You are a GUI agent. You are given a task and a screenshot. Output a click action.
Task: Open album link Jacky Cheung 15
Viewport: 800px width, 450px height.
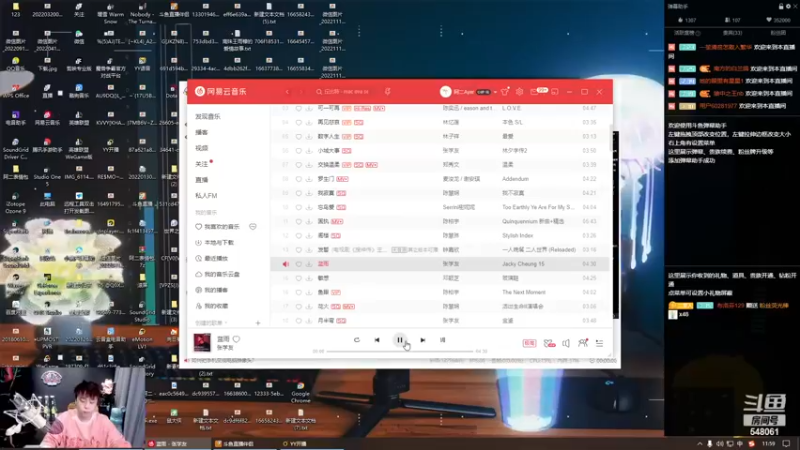523,264
